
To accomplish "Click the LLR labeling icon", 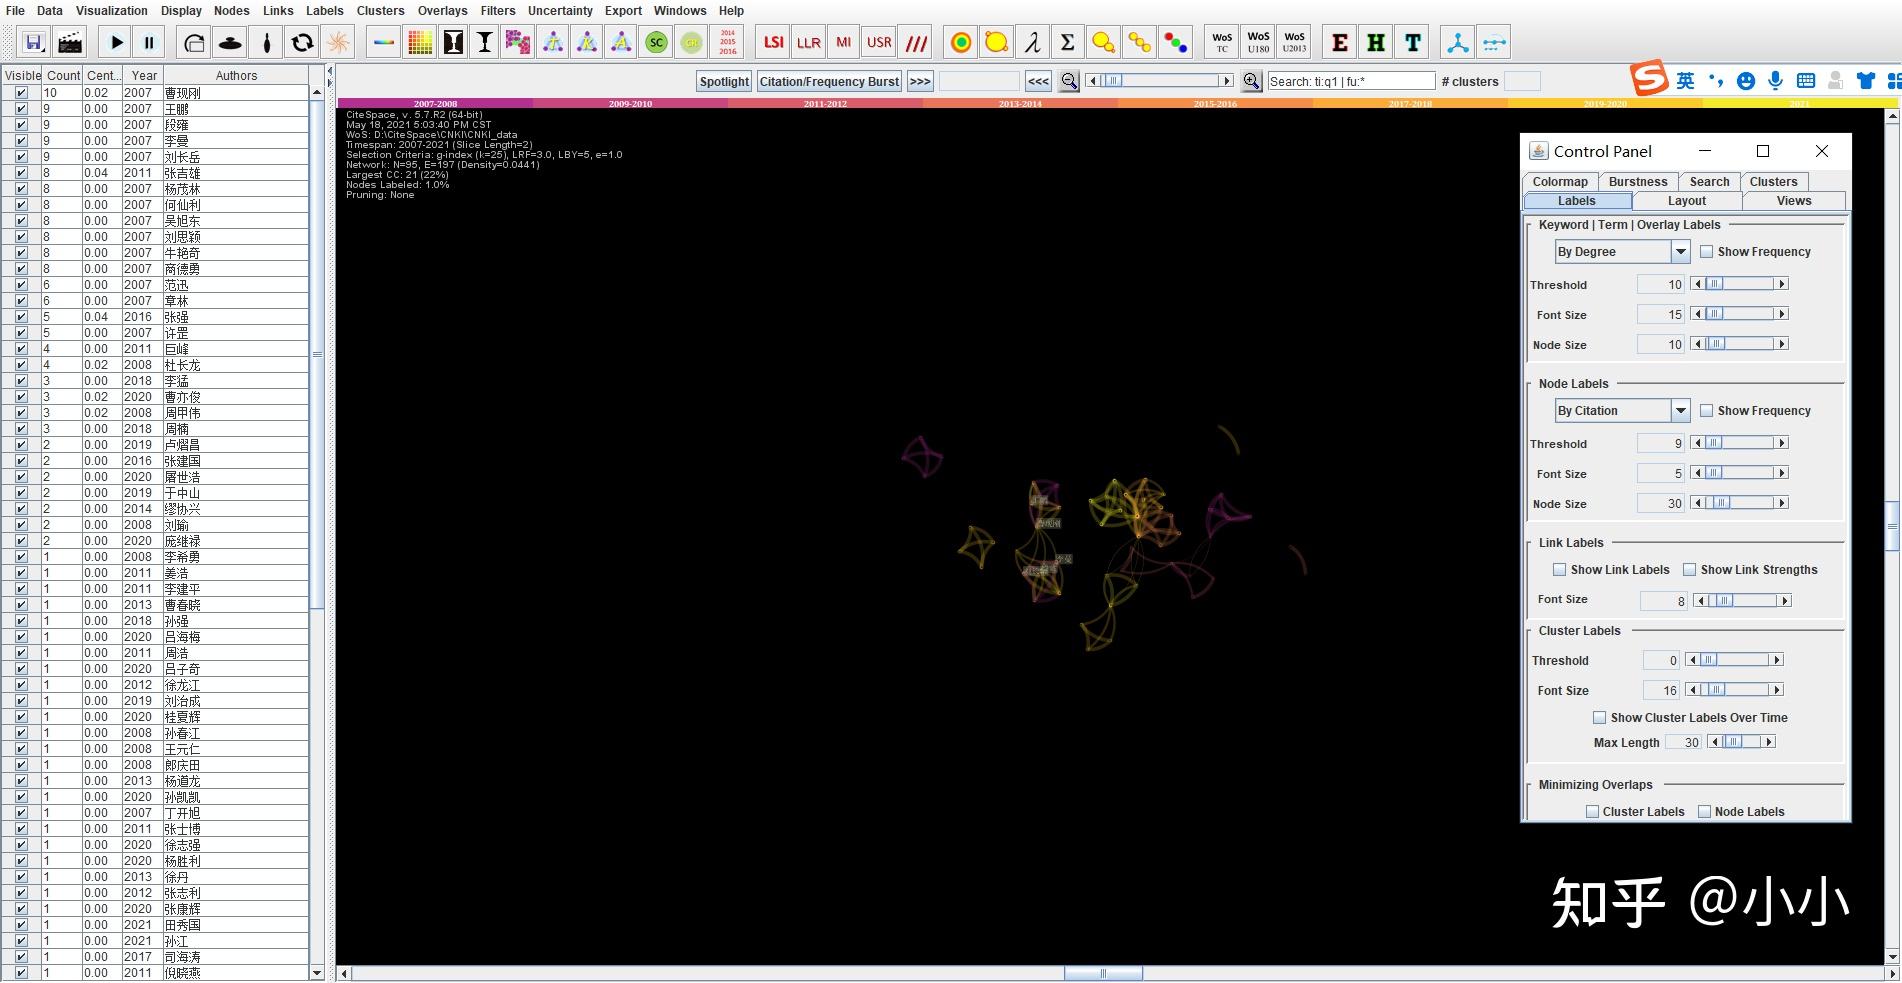I will (808, 43).
